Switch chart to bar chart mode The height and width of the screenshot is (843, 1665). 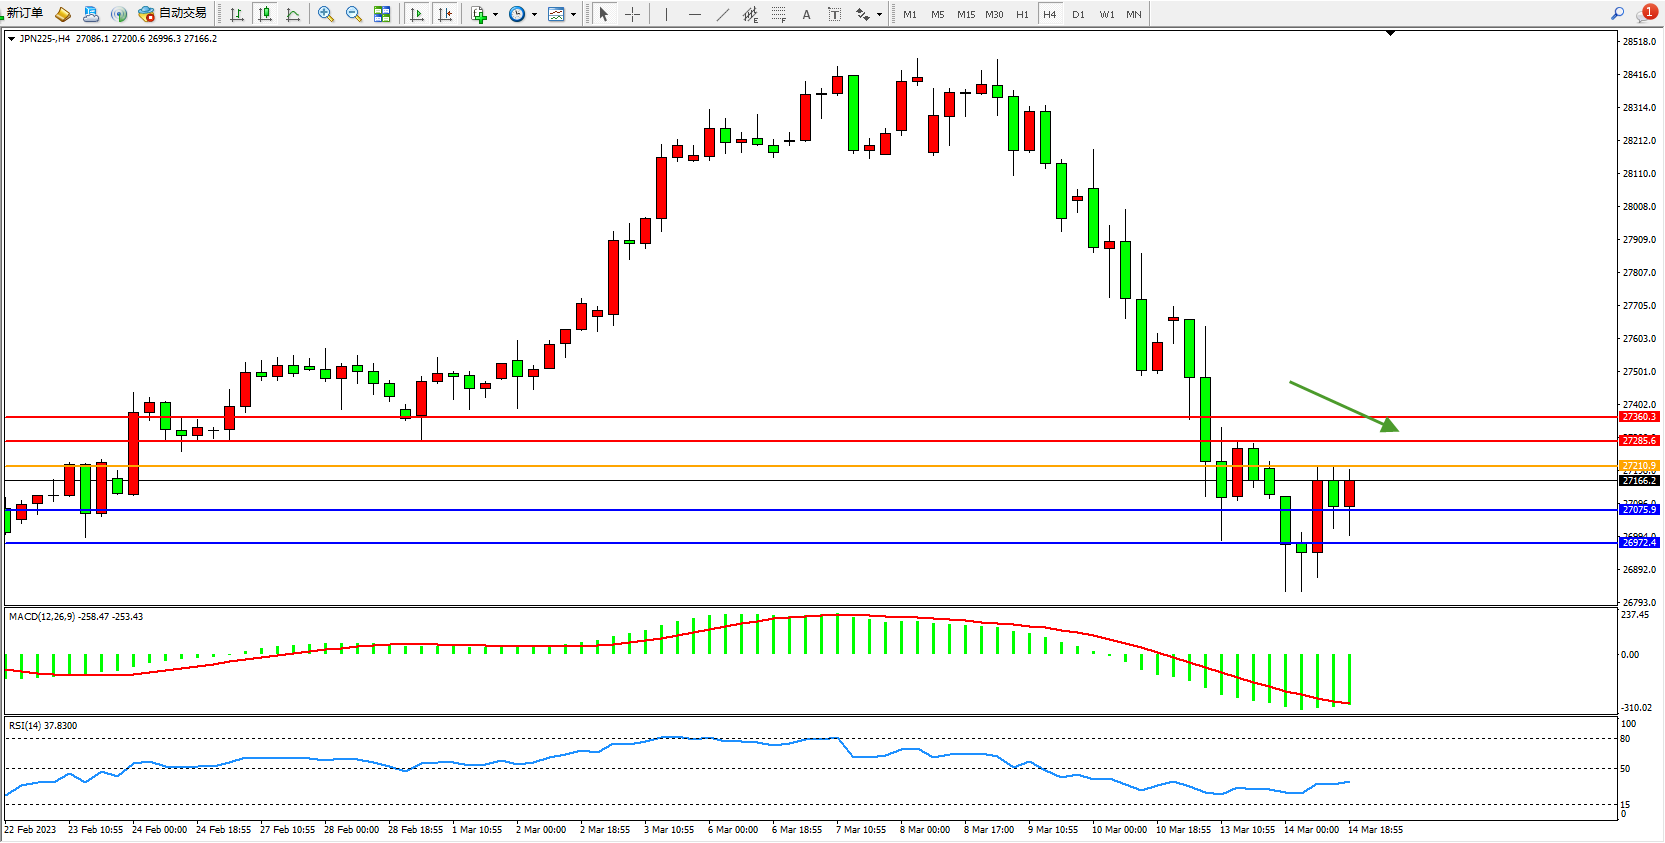click(237, 14)
